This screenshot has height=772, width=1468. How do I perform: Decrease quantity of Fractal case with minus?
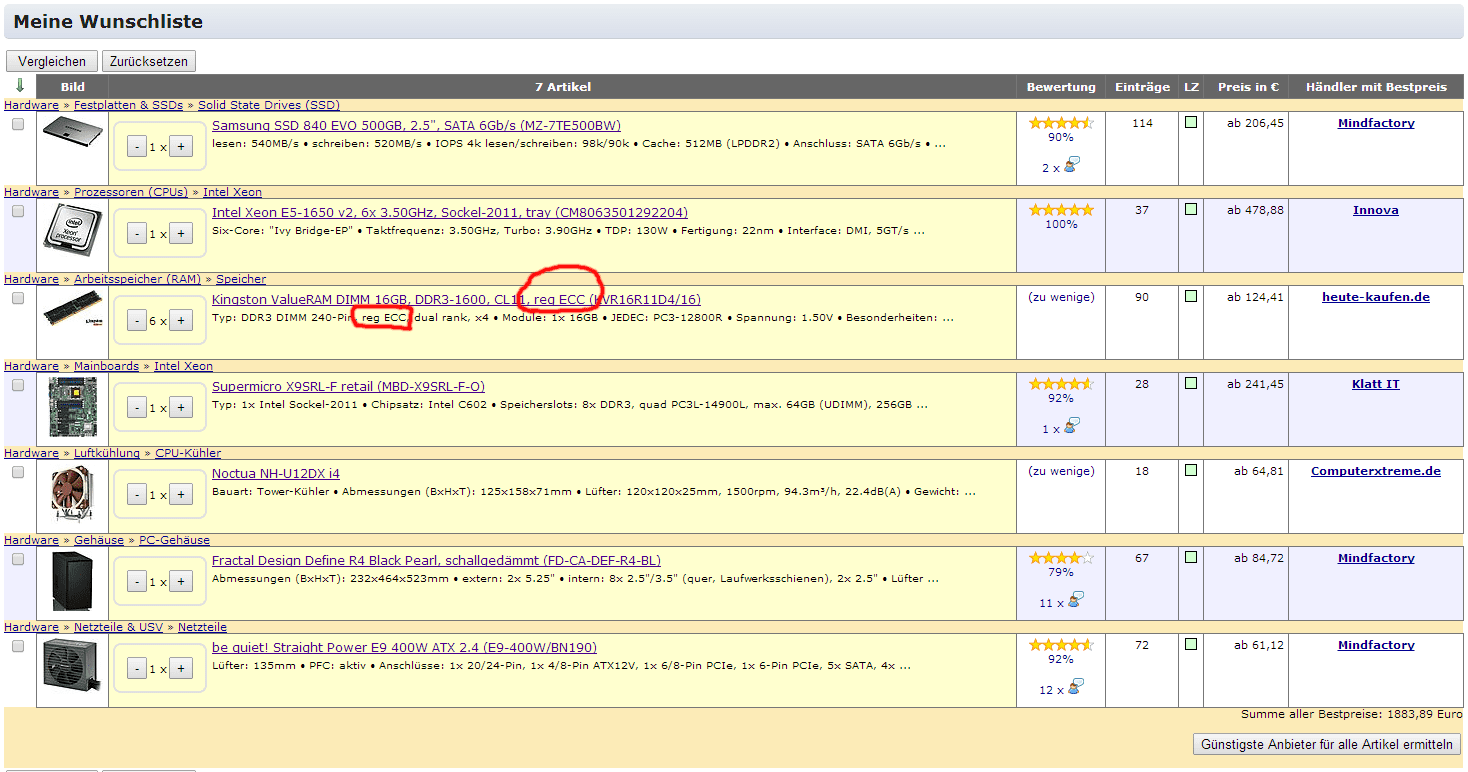point(137,582)
